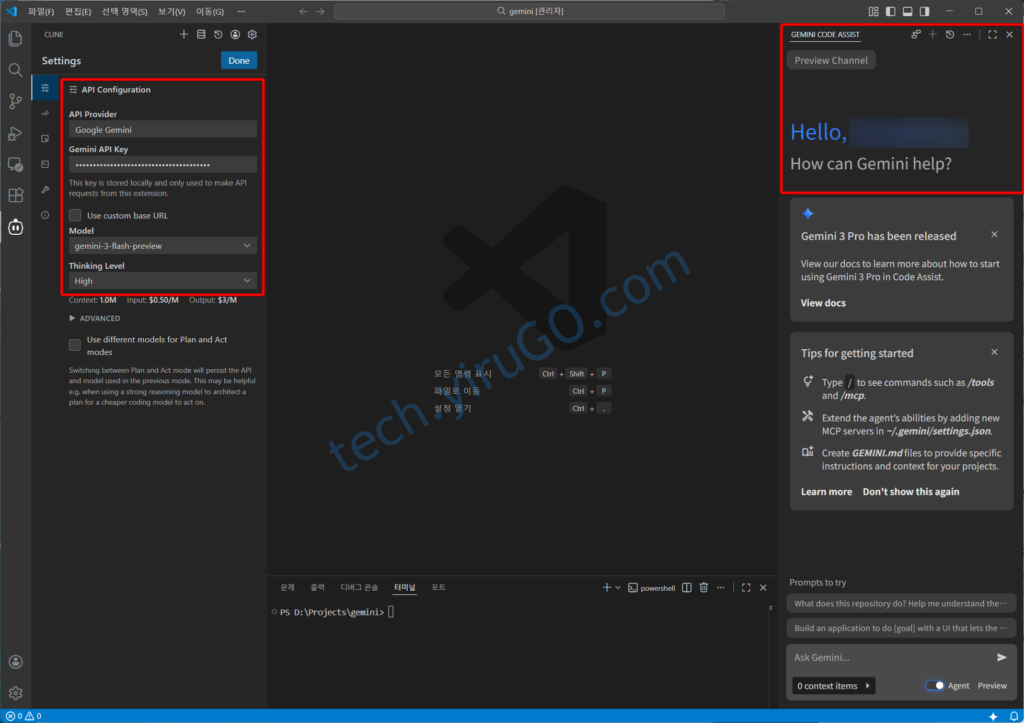Start a new chat in Gemini Code Assist
This screenshot has width=1024, height=723.
pyautogui.click(x=933, y=35)
